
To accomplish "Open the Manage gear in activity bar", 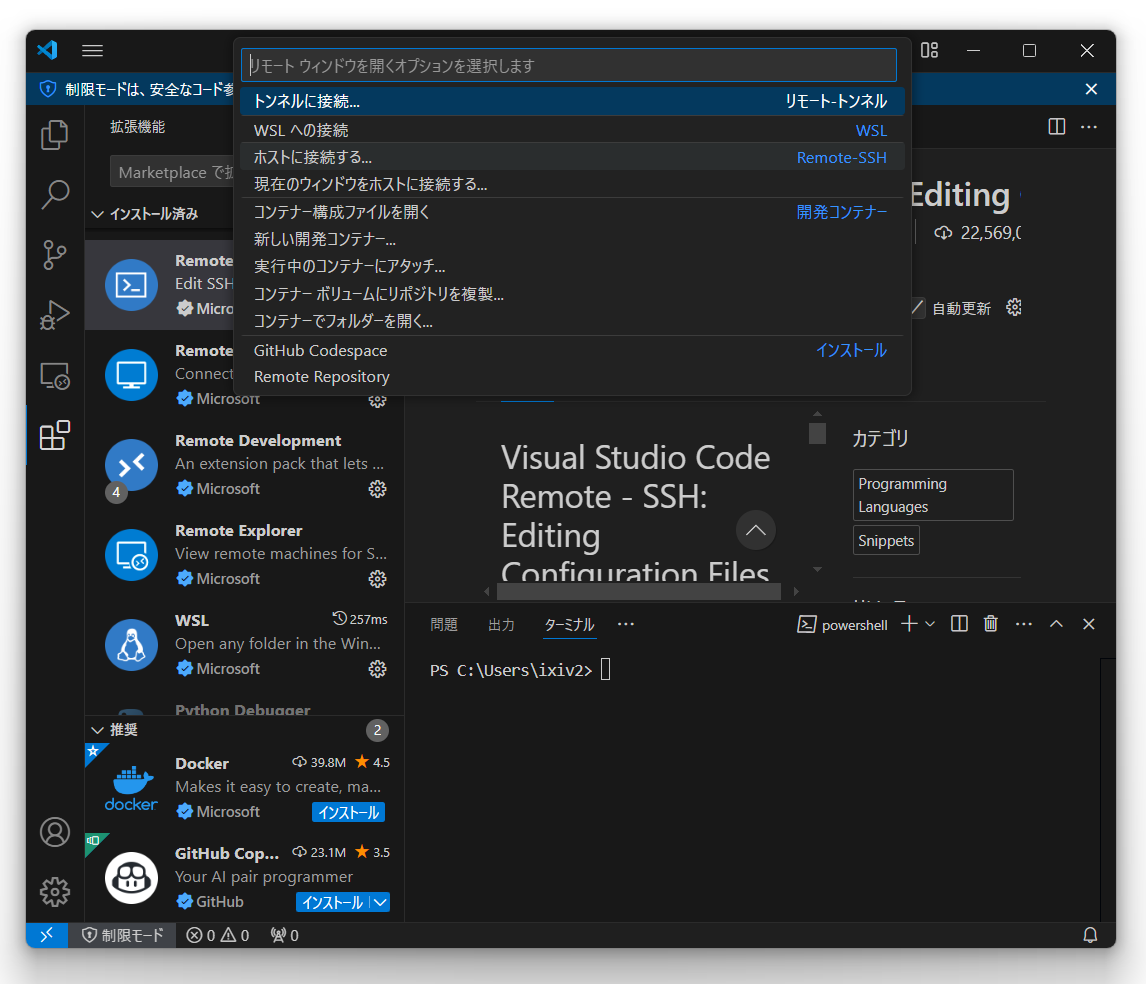I will point(55,892).
